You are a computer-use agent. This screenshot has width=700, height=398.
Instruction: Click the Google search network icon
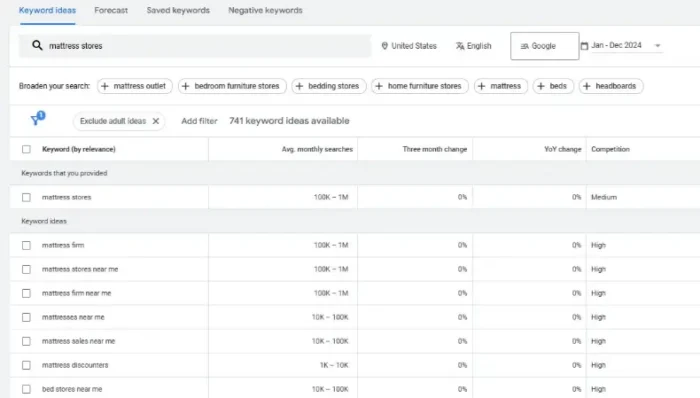pos(525,46)
